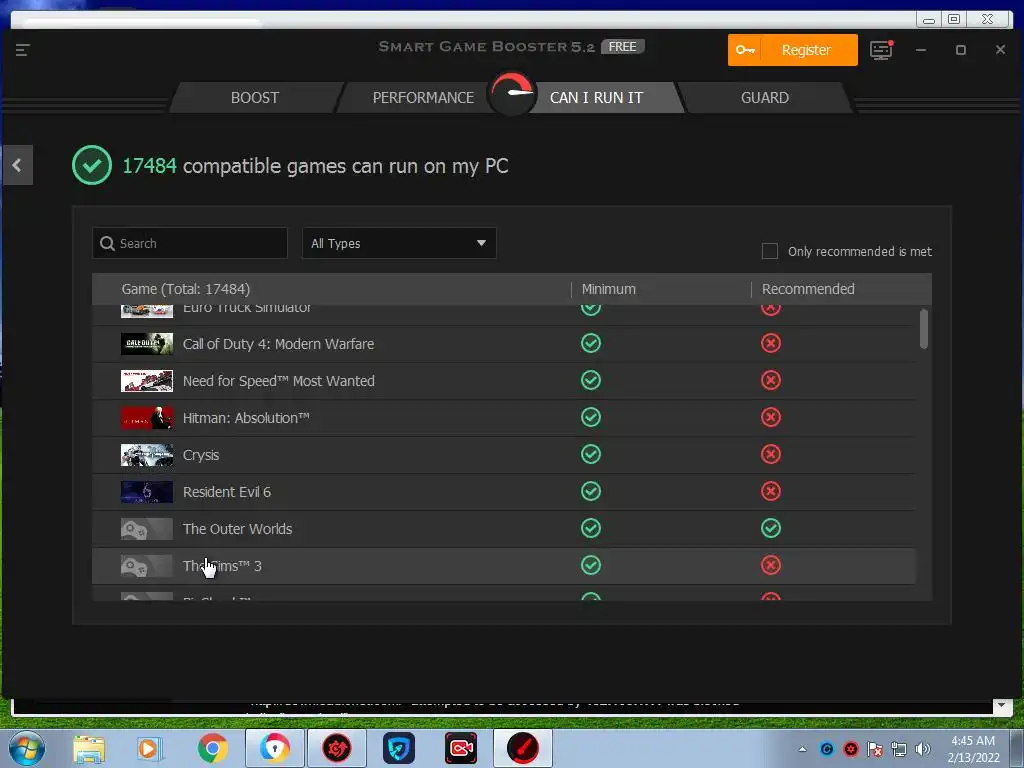Click Need for Speed minimum check icon
The image size is (1024, 768).
coord(591,380)
